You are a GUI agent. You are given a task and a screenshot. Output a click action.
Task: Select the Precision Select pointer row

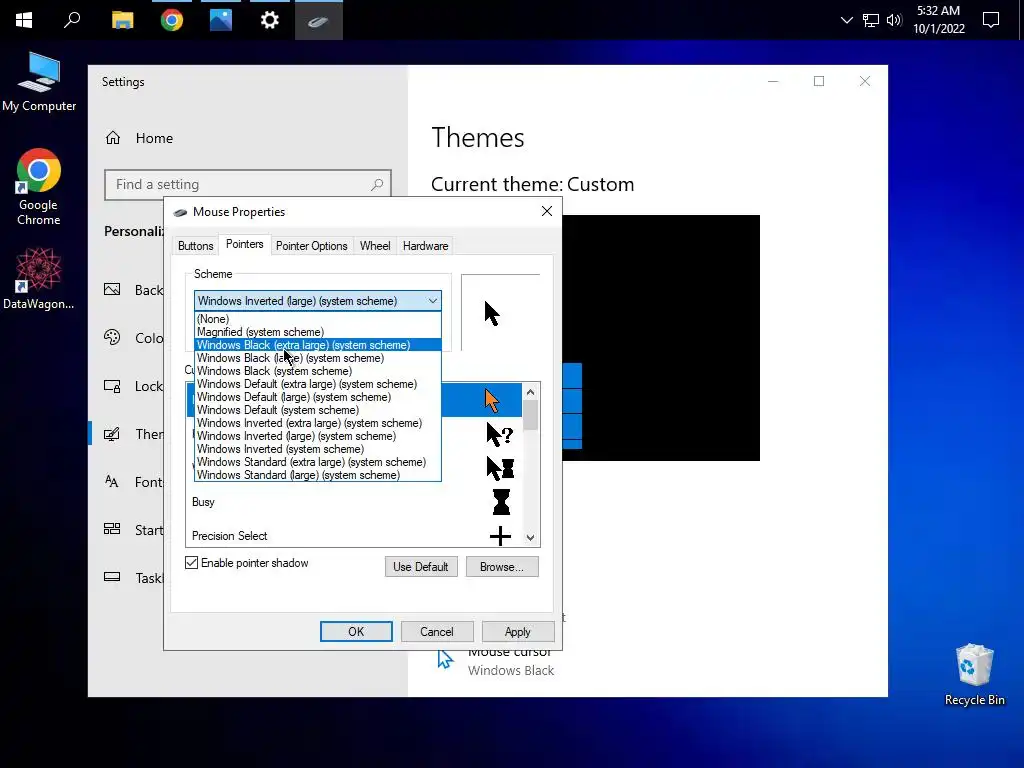(x=355, y=536)
